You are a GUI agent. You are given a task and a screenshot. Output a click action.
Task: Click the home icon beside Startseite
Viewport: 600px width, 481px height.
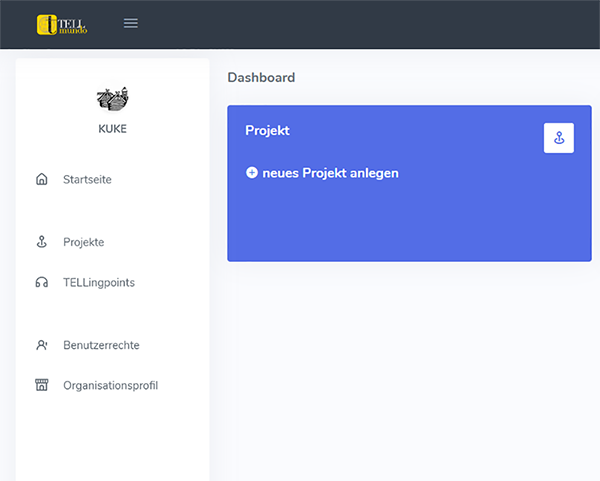[41, 180]
